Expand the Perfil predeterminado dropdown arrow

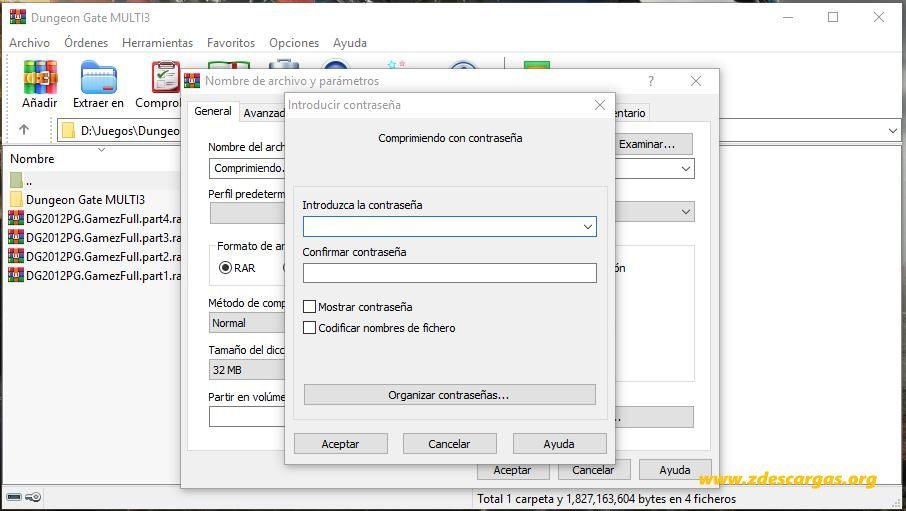tap(685, 212)
